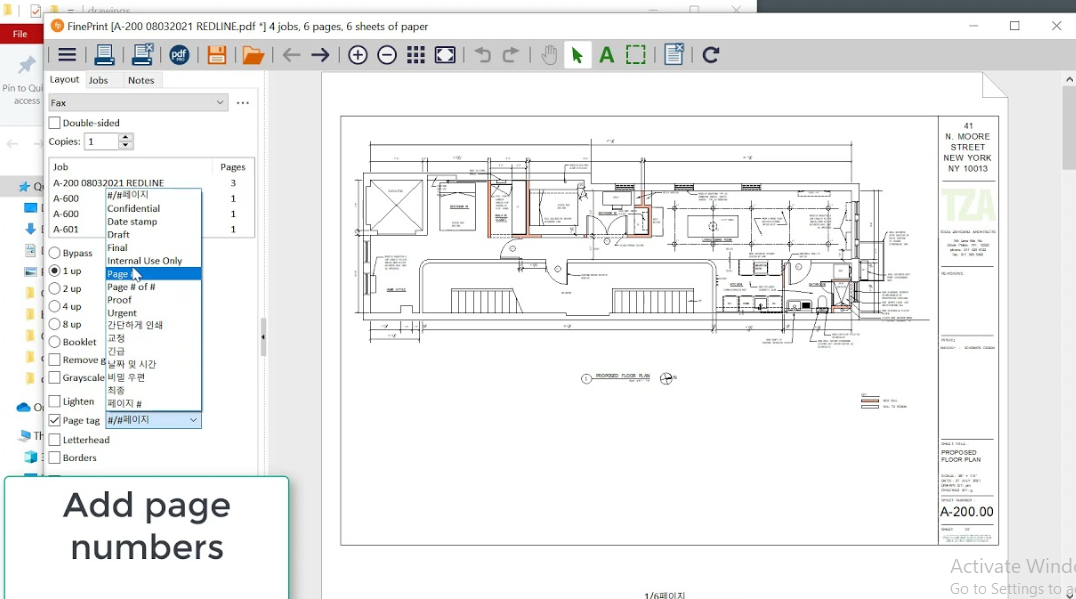Enable the Double-sided checkbox
Viewport: 1076px width, 599px height.
pos(54,123)
